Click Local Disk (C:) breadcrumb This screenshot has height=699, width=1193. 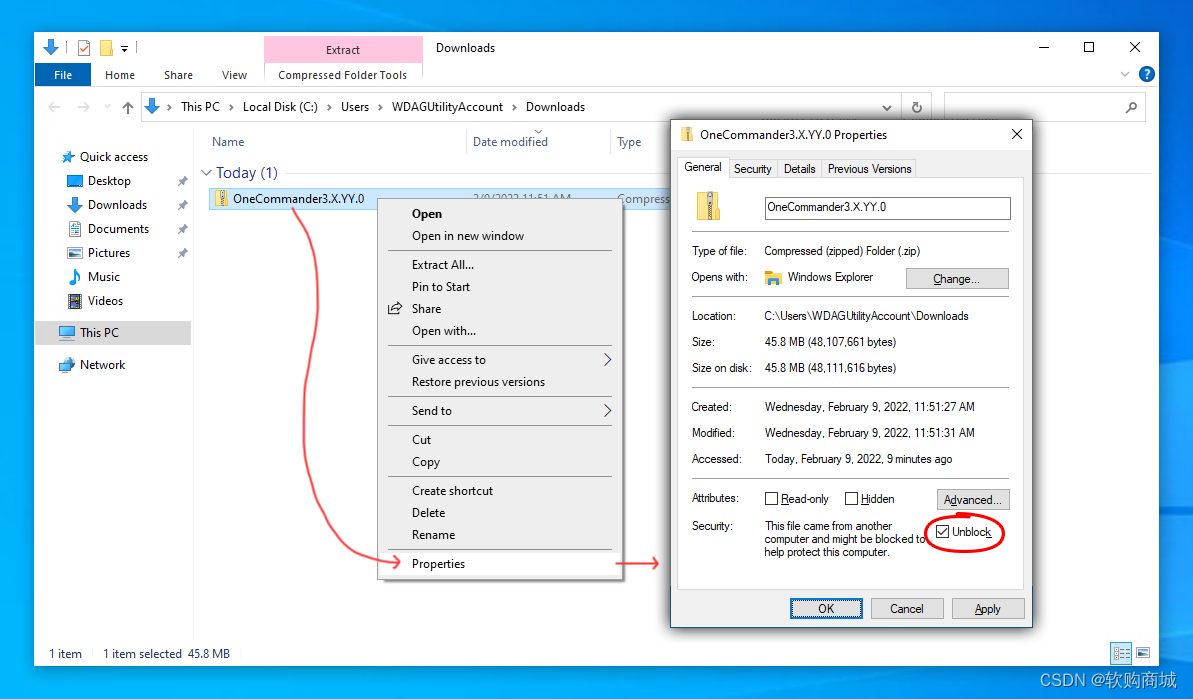coord(280,106)
